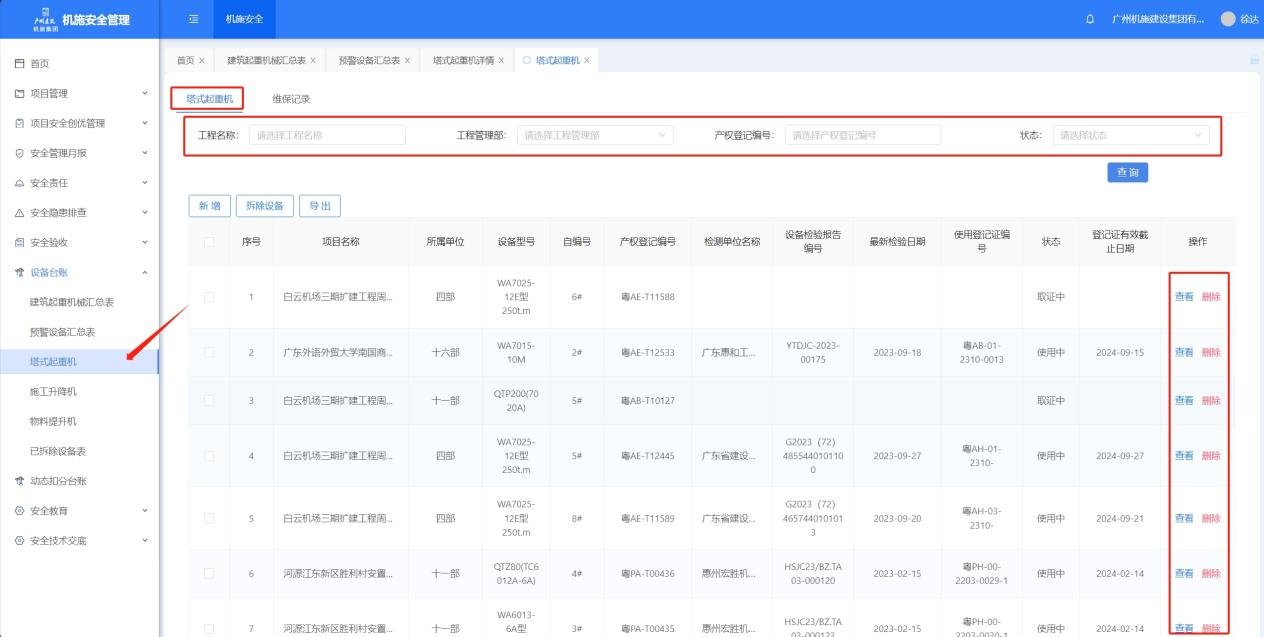The image size is (1264, 637).
Task: Click the 导出 export button
Action: [x=319, y=206]
